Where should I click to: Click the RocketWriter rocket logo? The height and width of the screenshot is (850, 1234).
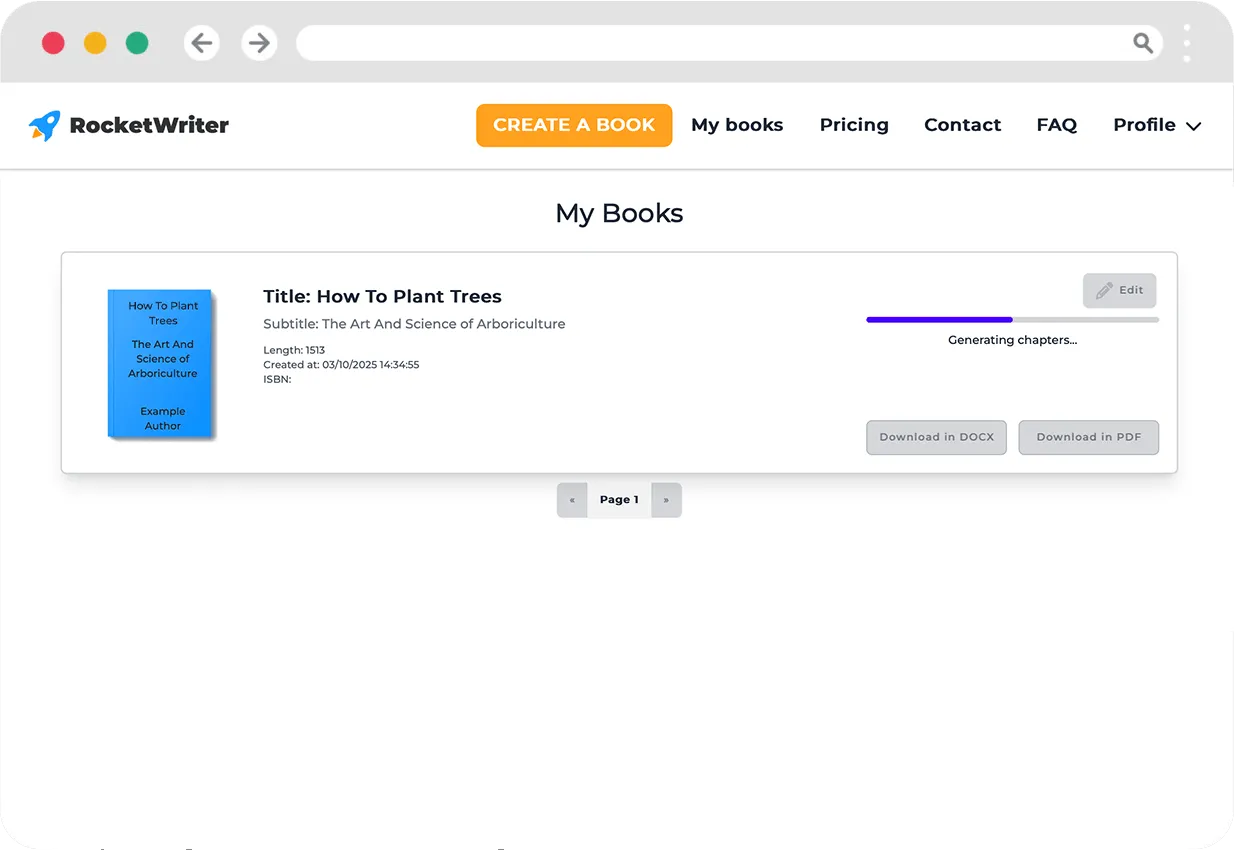coord(44,124)
